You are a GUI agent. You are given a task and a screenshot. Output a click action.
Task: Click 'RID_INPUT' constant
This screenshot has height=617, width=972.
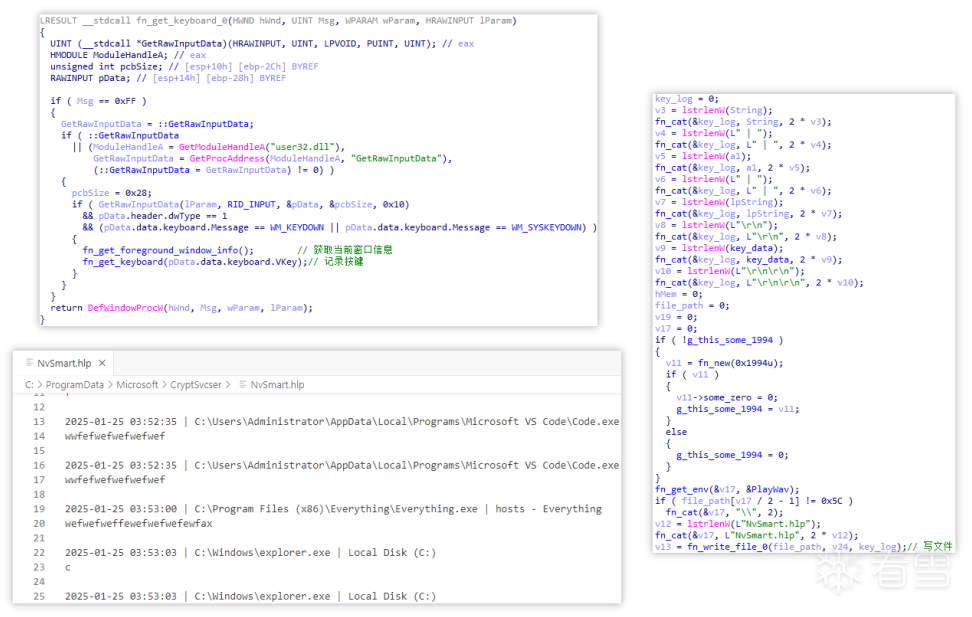[x=251, y=205]
